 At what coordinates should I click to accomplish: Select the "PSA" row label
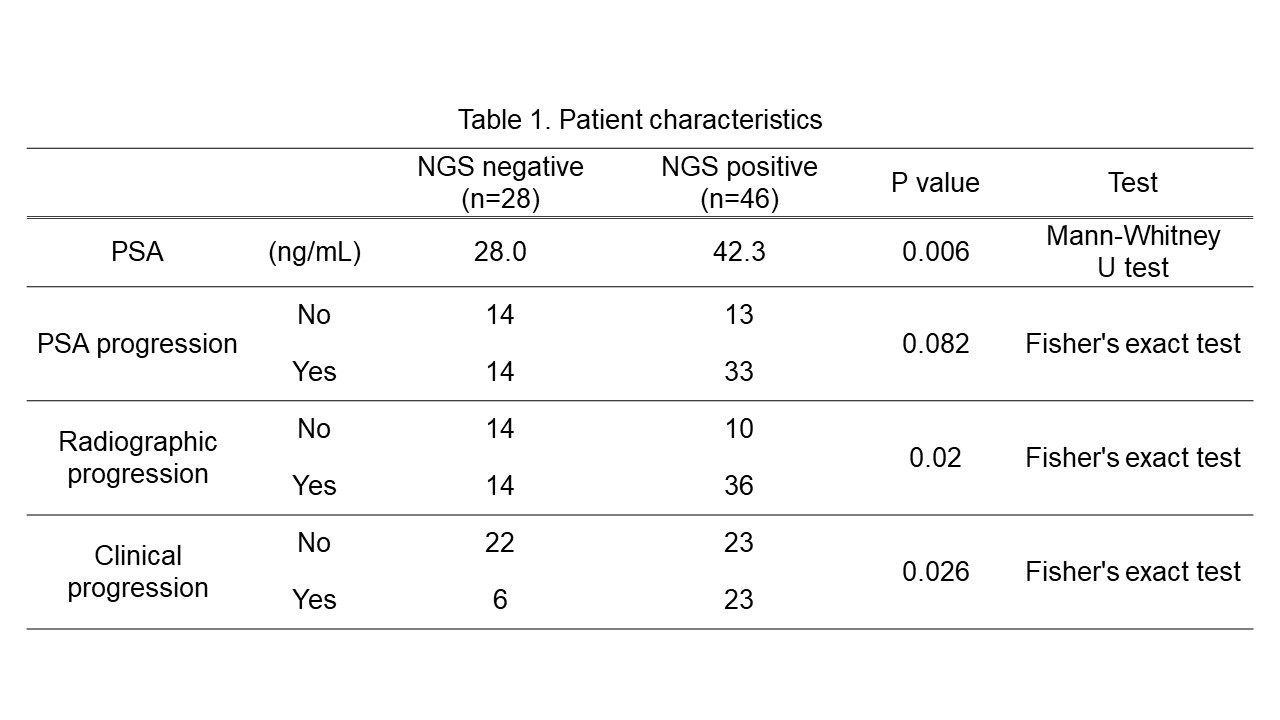tap(137, 252)
